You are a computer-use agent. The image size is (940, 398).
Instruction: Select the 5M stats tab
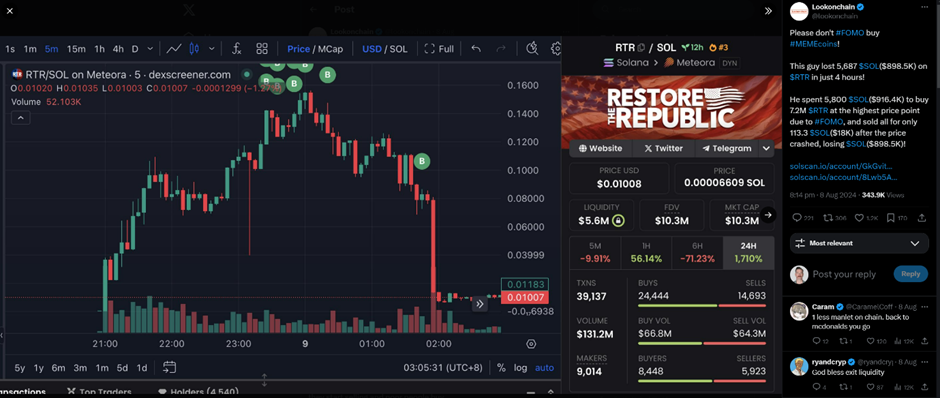tap(595, 253)
